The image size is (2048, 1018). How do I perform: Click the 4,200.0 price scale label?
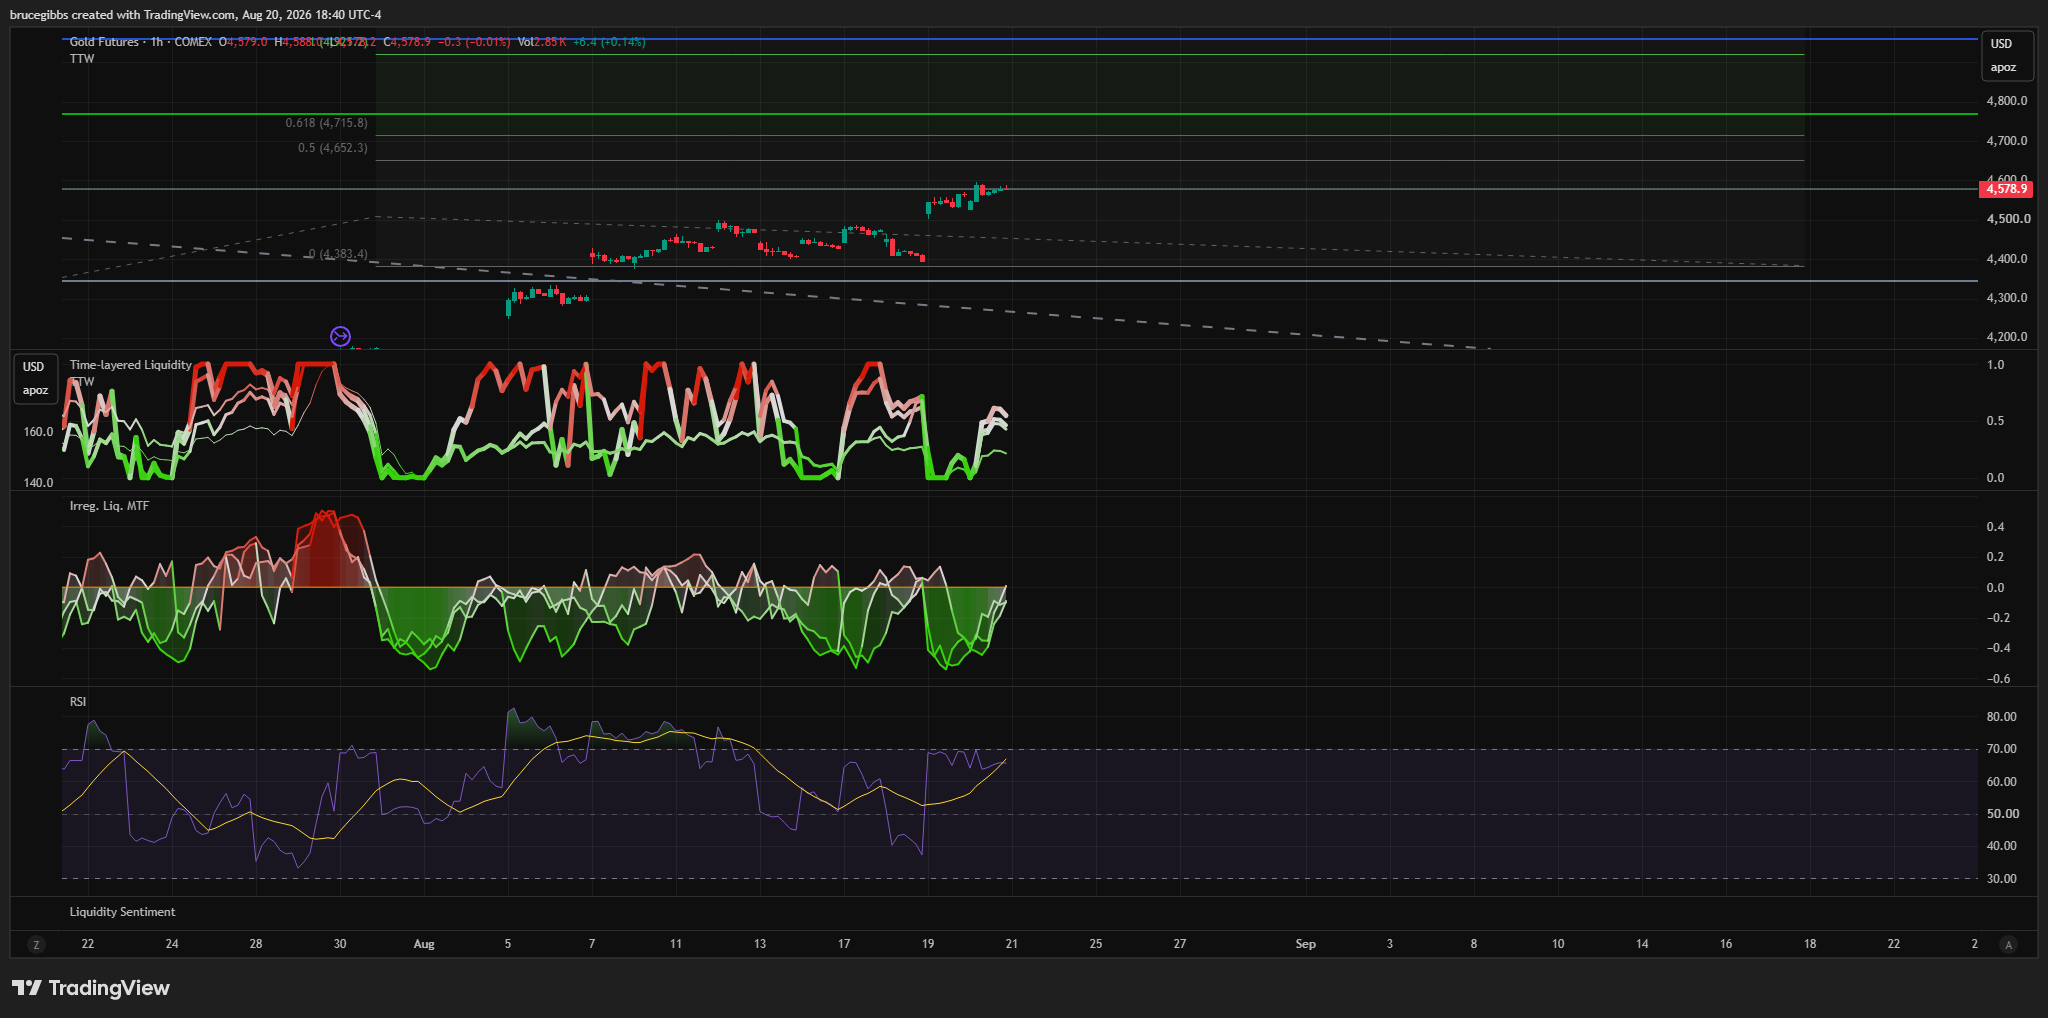point(2007,337)
